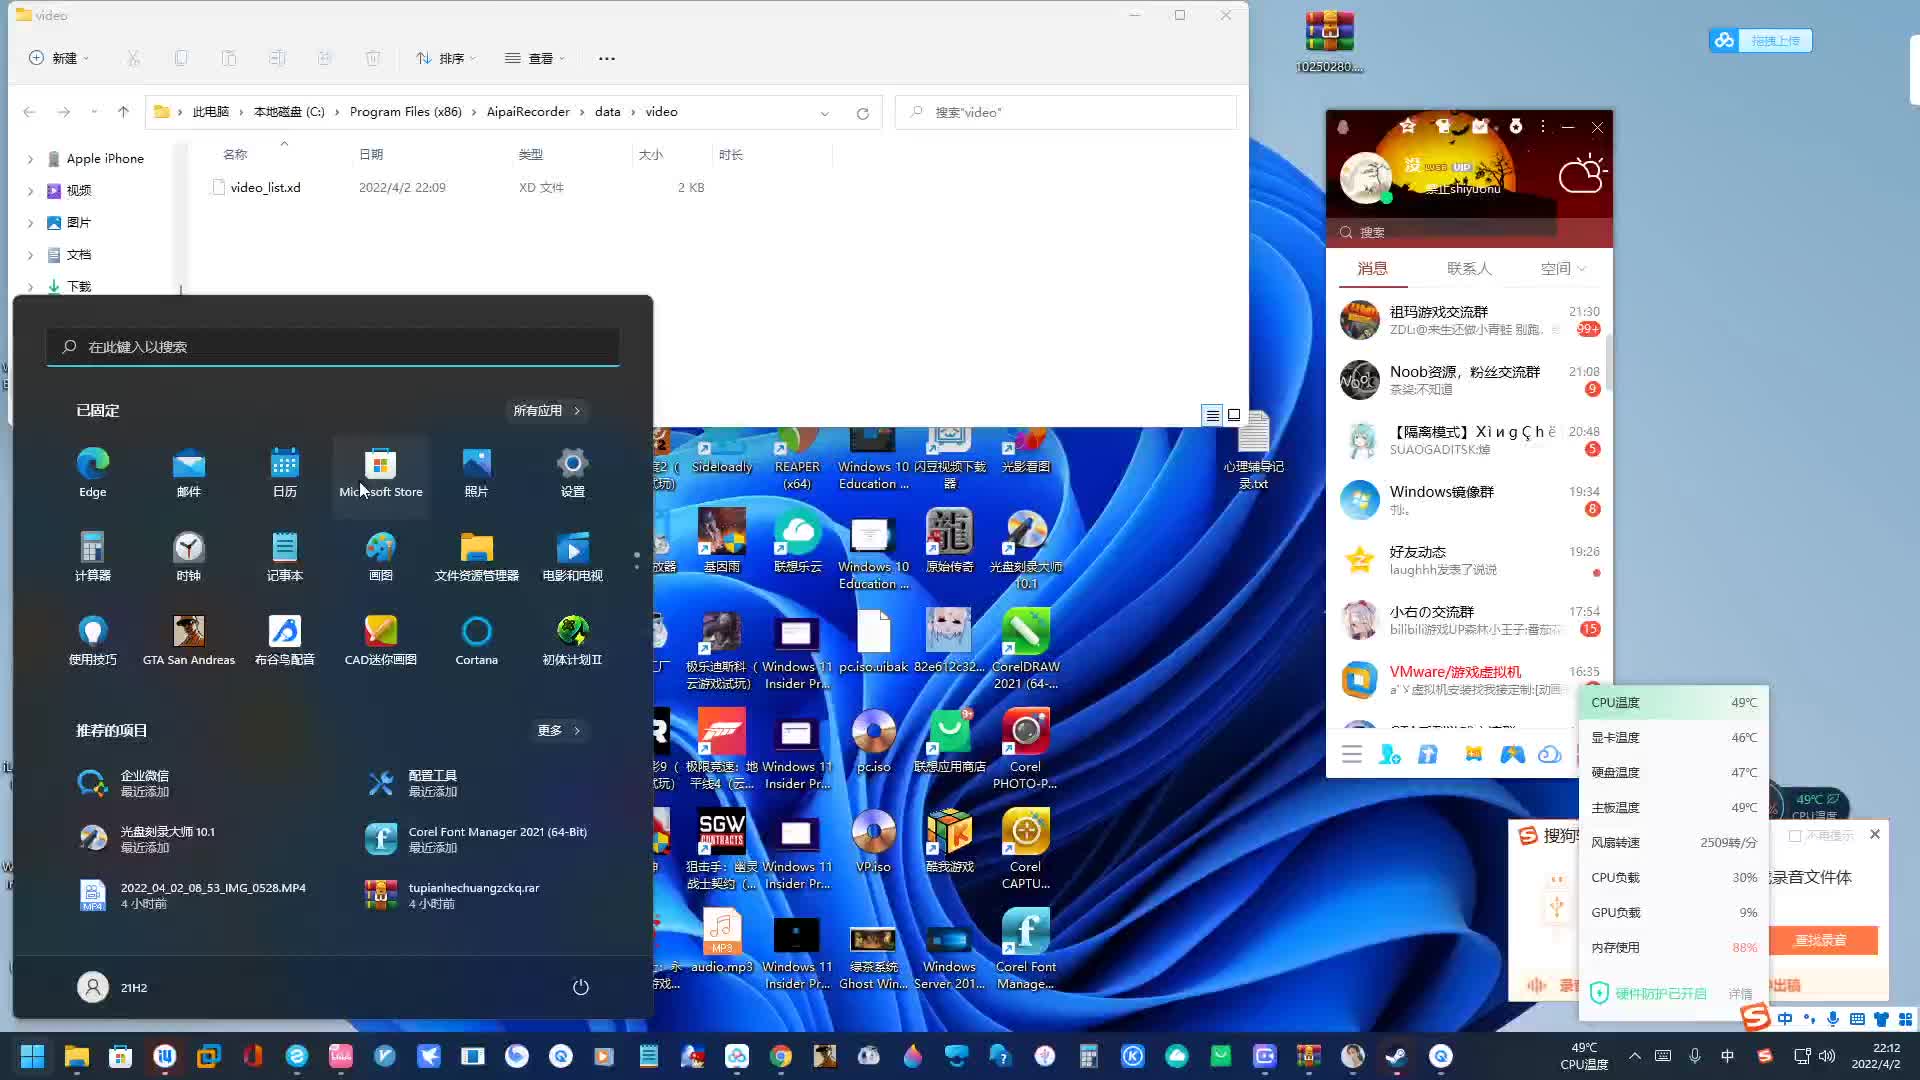Open 初体计划II application
Screen dimensions: 1920x1080
(x=572, y=638)
